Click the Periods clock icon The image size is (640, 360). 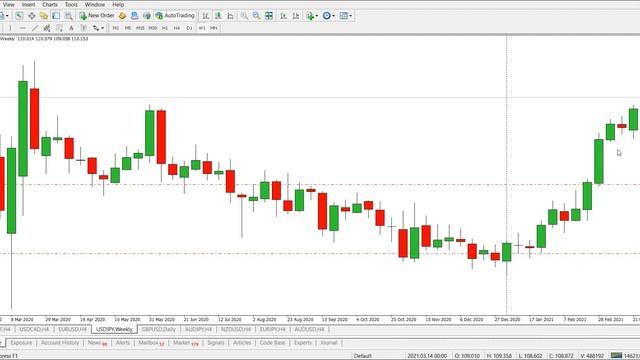click(x=327, y=16)
